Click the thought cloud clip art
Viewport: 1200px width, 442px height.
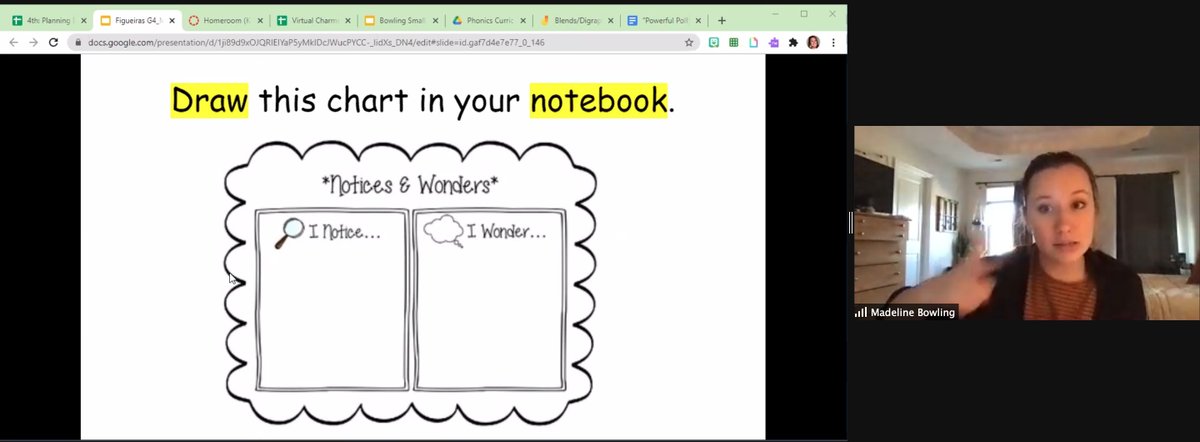coord(443,232)
